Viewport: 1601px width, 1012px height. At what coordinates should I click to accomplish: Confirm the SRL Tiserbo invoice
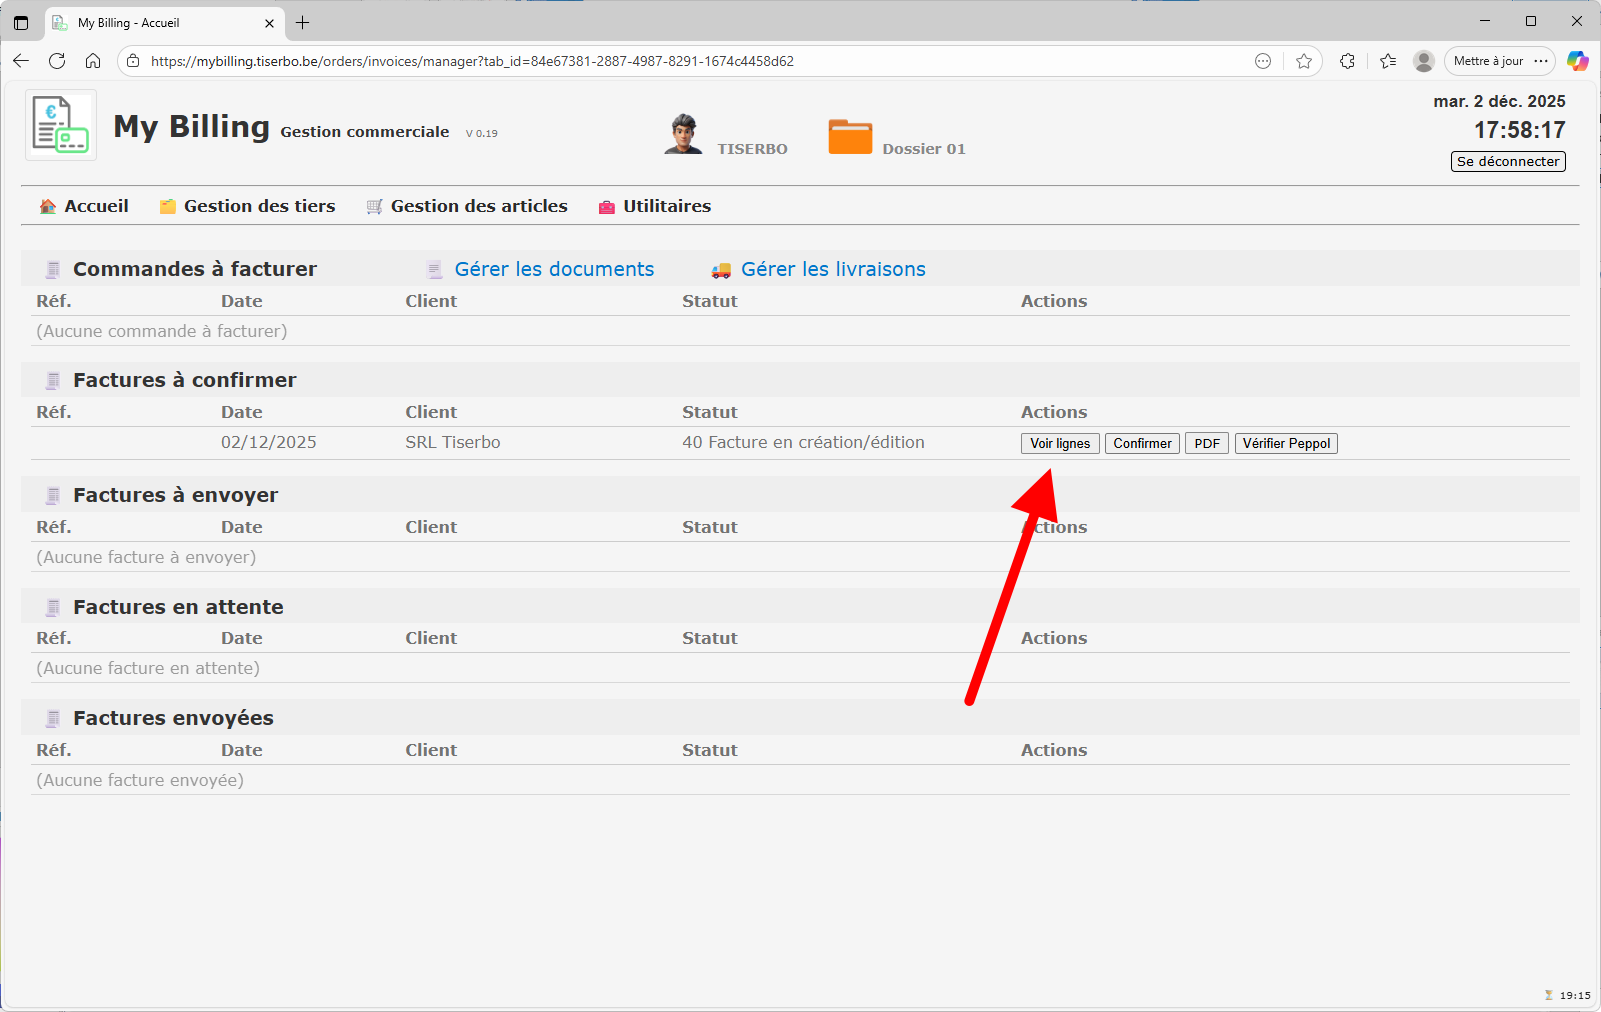click(1142, 443)
